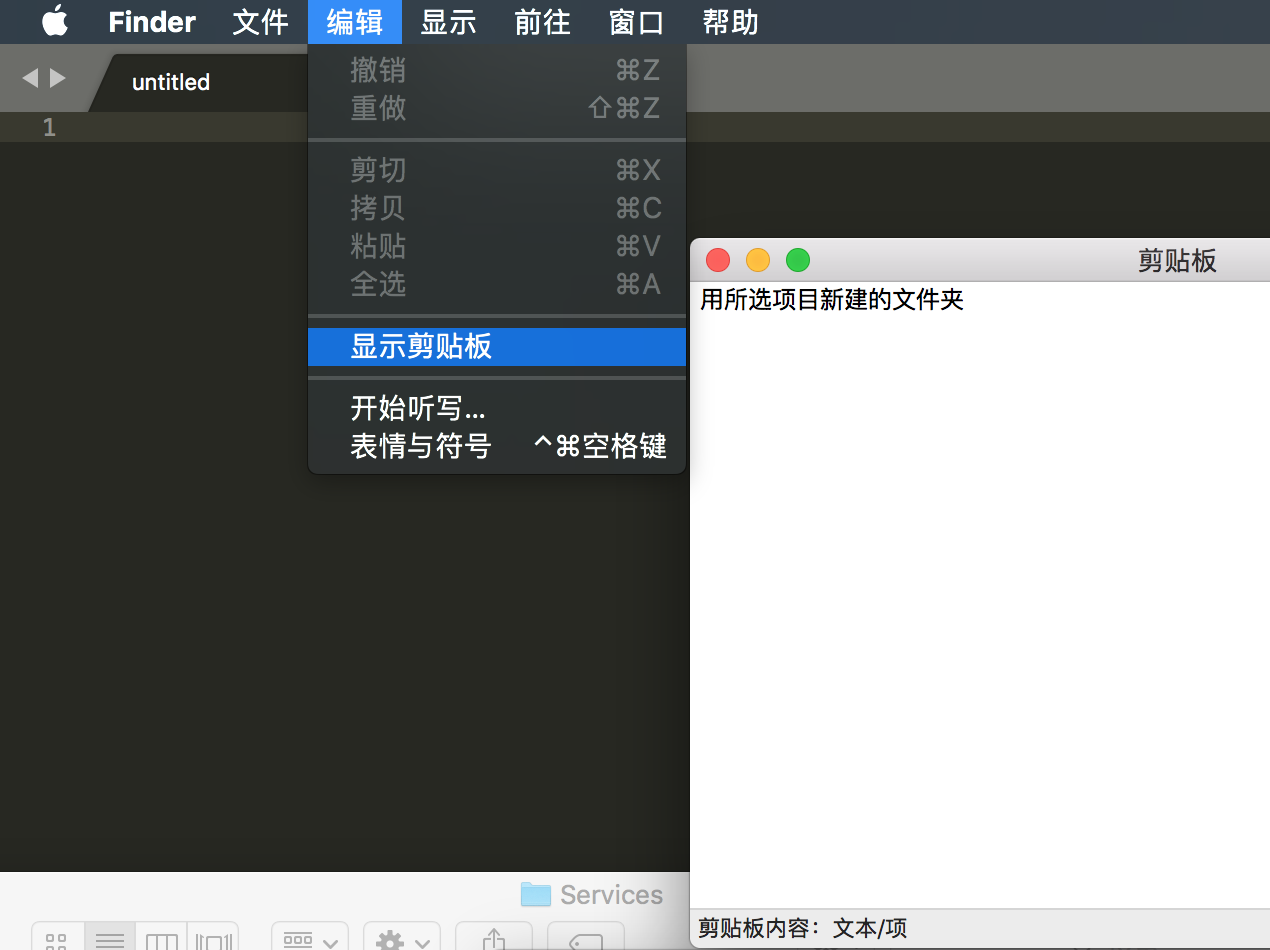Image resolution: width=1270 pixels, height=950 pixels.
Task: Open the 文件 menu
Action: pos(260,22)
